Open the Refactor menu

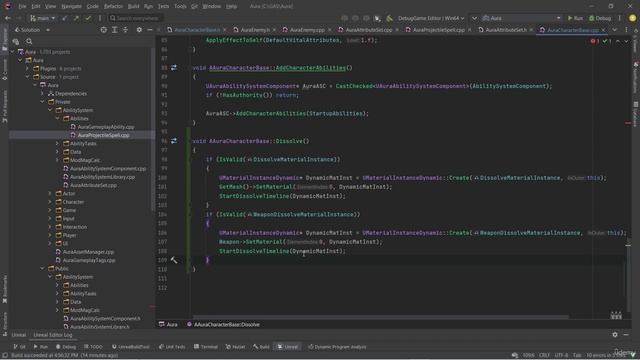pos(113,7)
